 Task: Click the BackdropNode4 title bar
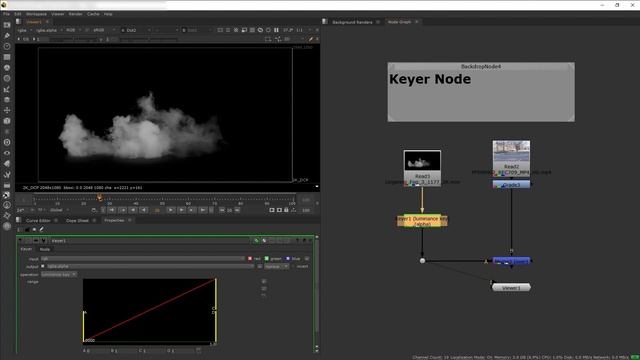(x=481, y=67)
